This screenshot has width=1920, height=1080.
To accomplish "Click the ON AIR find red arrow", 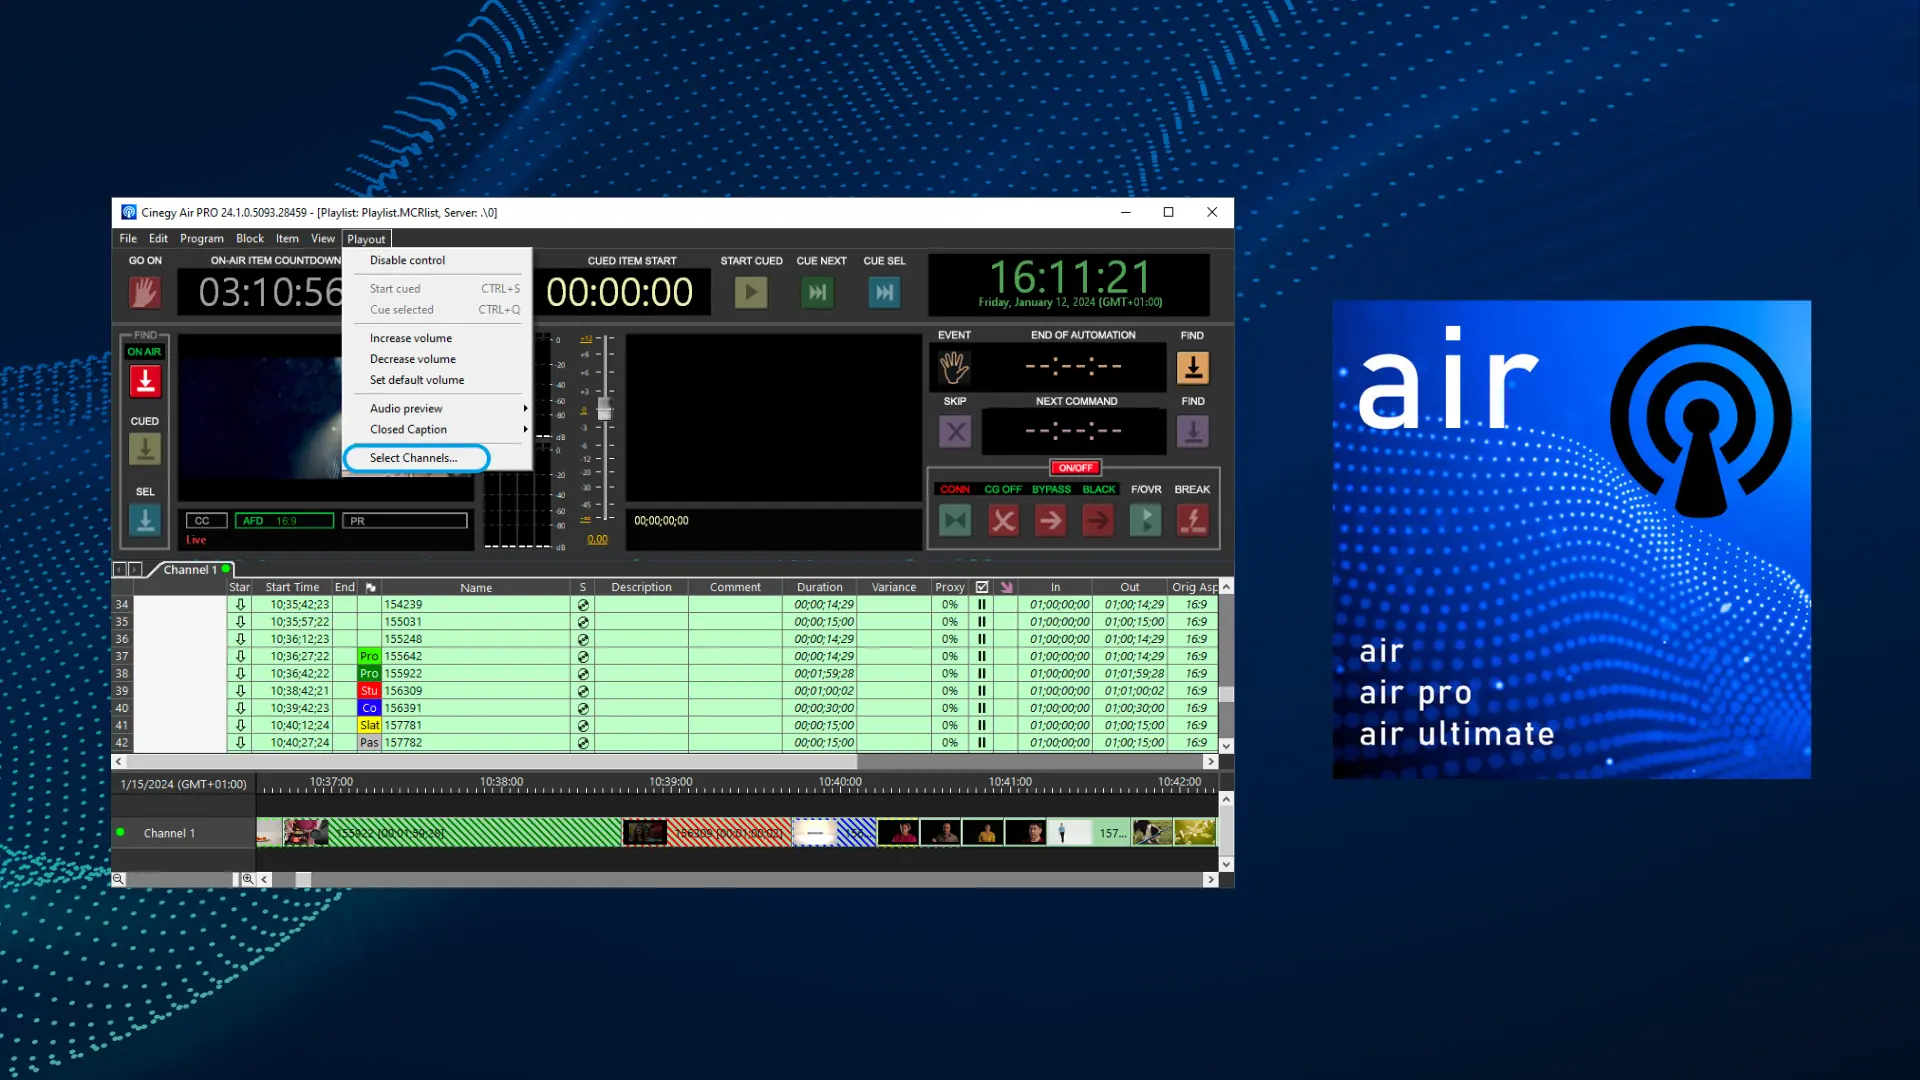I will coord(145,381).
